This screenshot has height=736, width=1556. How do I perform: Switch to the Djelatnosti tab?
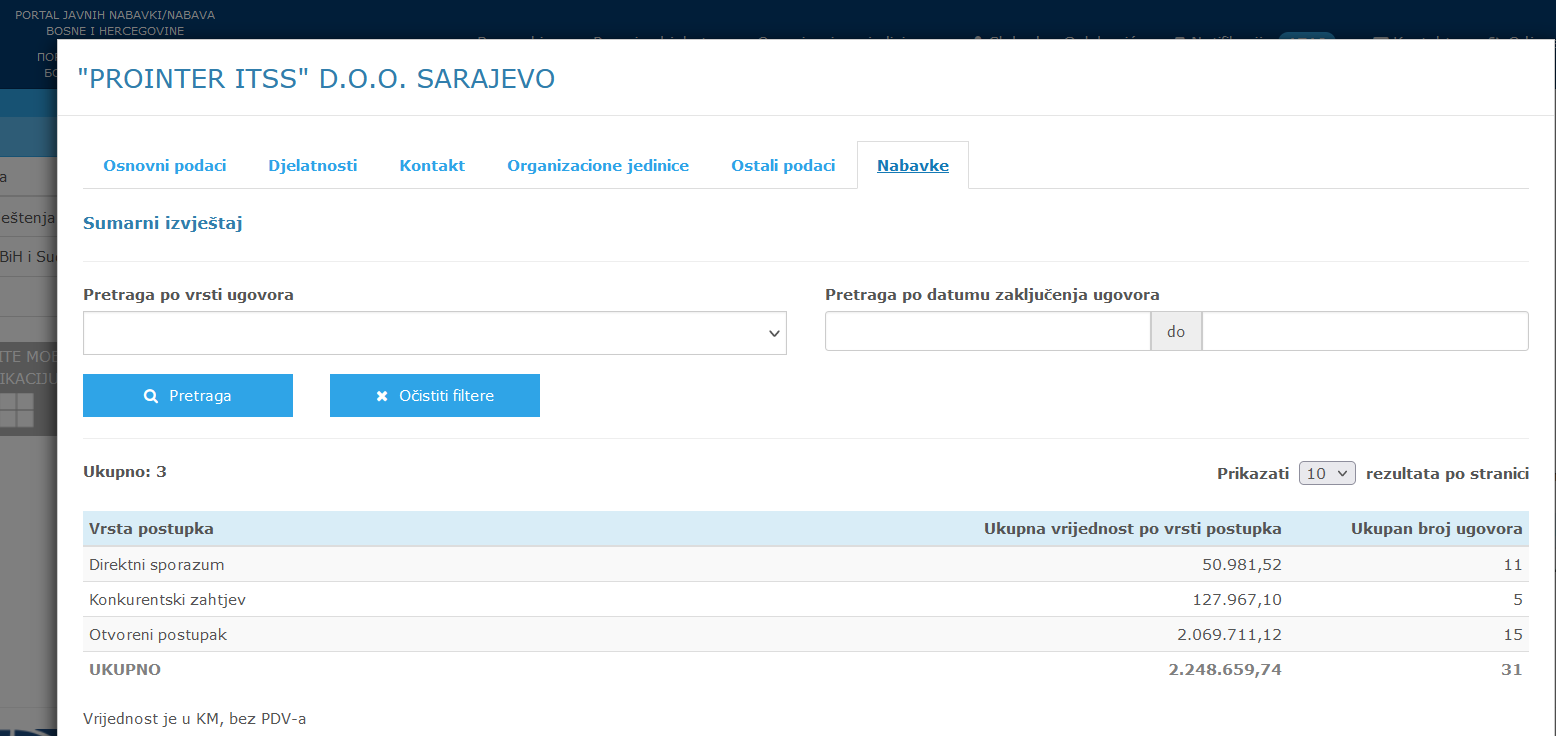[x=313, y=165]
